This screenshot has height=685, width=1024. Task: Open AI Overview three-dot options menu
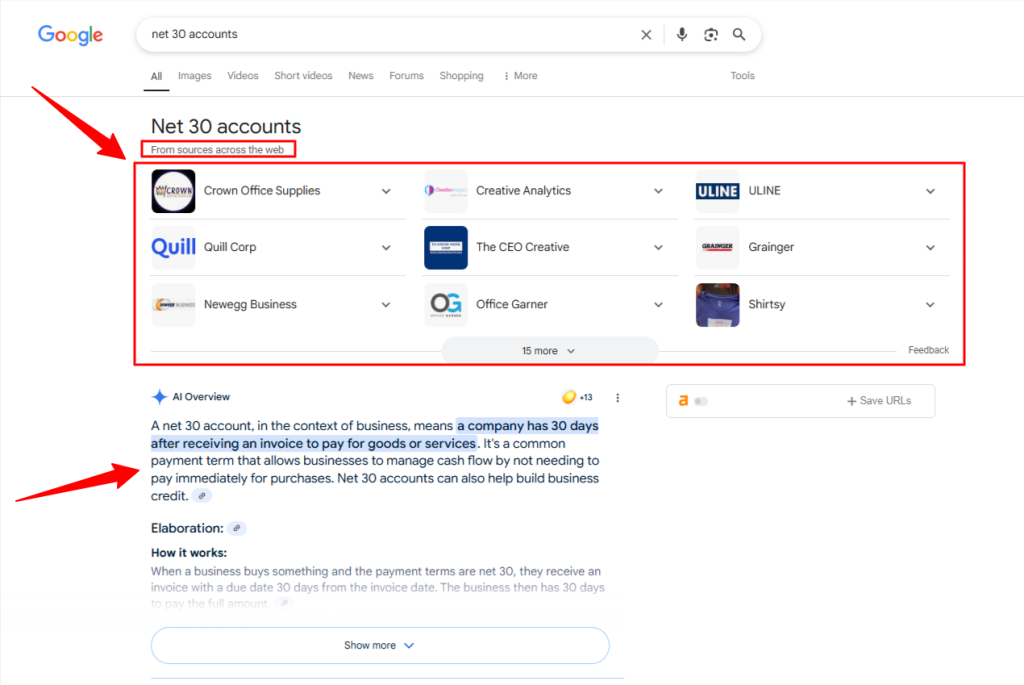click(617, 397)
